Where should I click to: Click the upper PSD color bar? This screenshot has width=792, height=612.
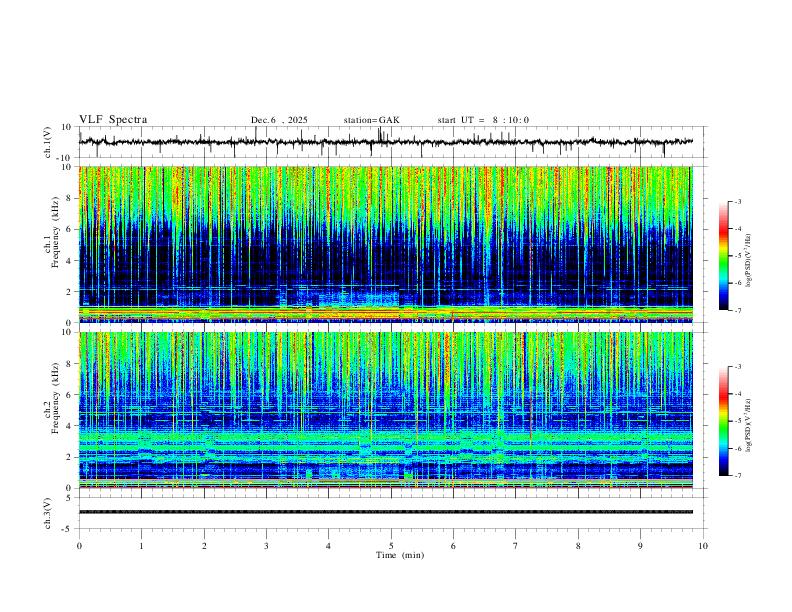point(724,256)
